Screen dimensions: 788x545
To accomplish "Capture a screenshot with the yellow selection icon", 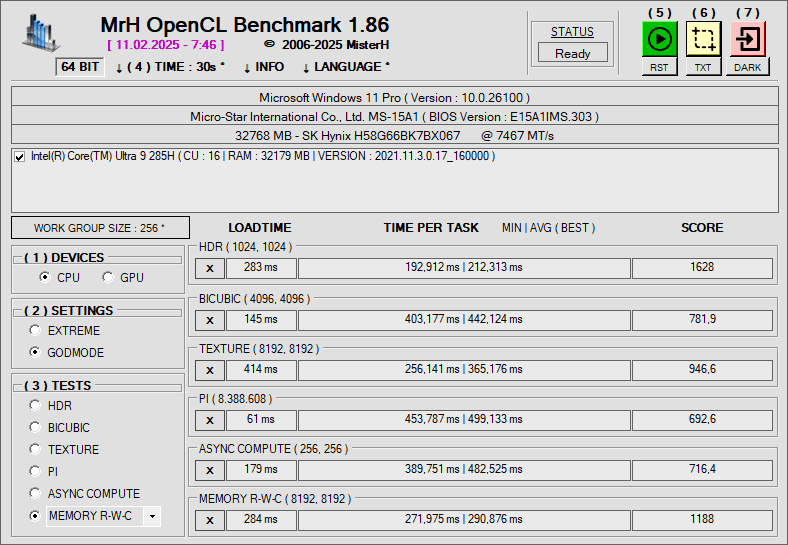I will [x=703, y=39].
